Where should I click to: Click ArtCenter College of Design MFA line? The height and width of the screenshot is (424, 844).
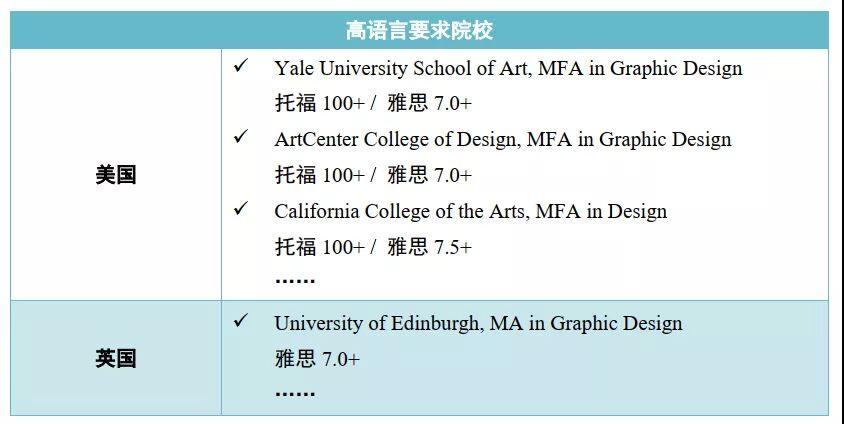click(503, 140)
